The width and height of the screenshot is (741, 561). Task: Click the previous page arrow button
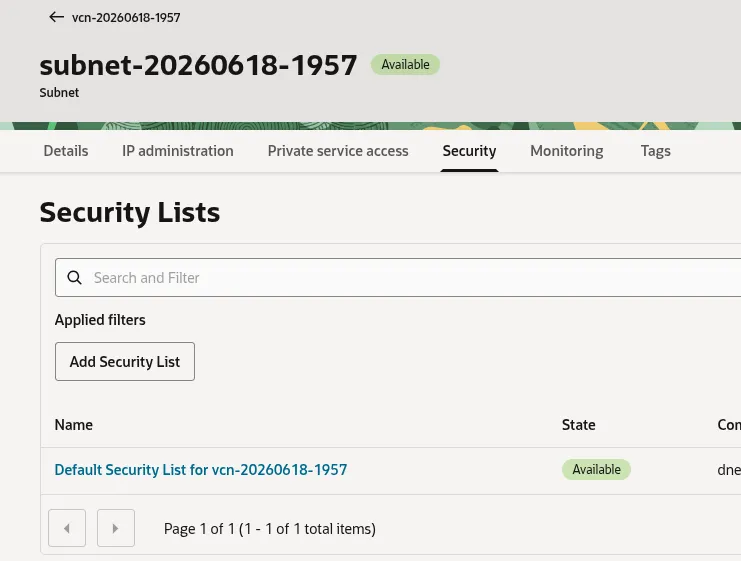click(x=67, y=528)
